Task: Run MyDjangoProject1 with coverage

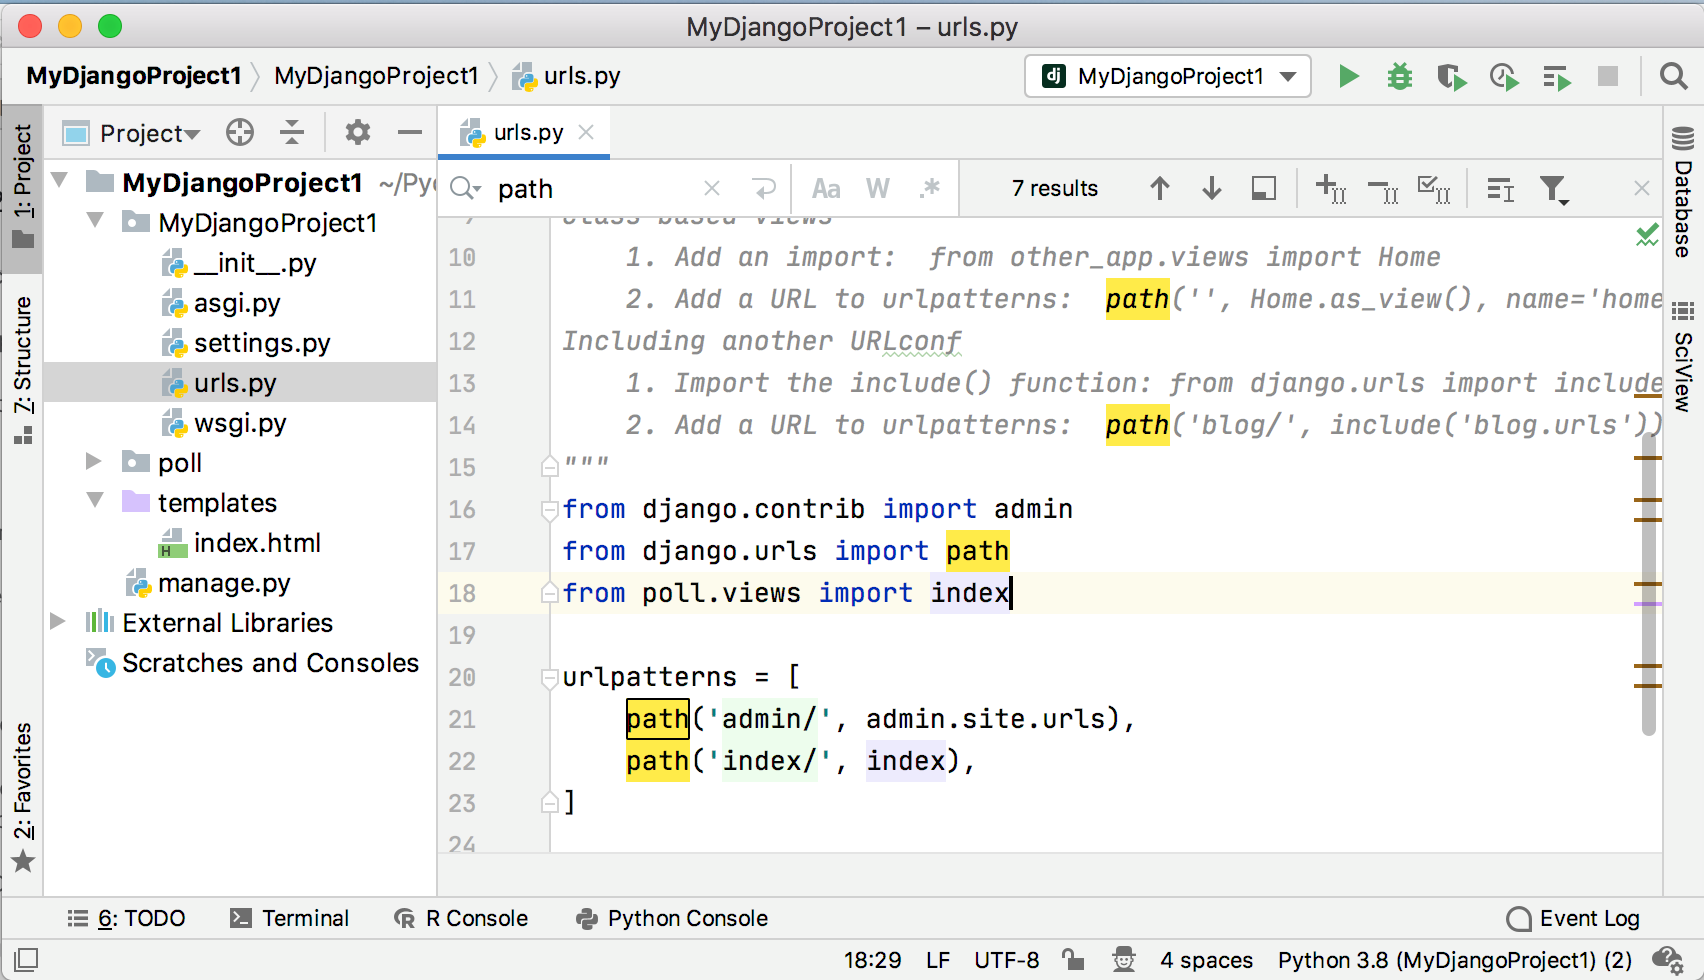Action: (x=1452, y=76)
